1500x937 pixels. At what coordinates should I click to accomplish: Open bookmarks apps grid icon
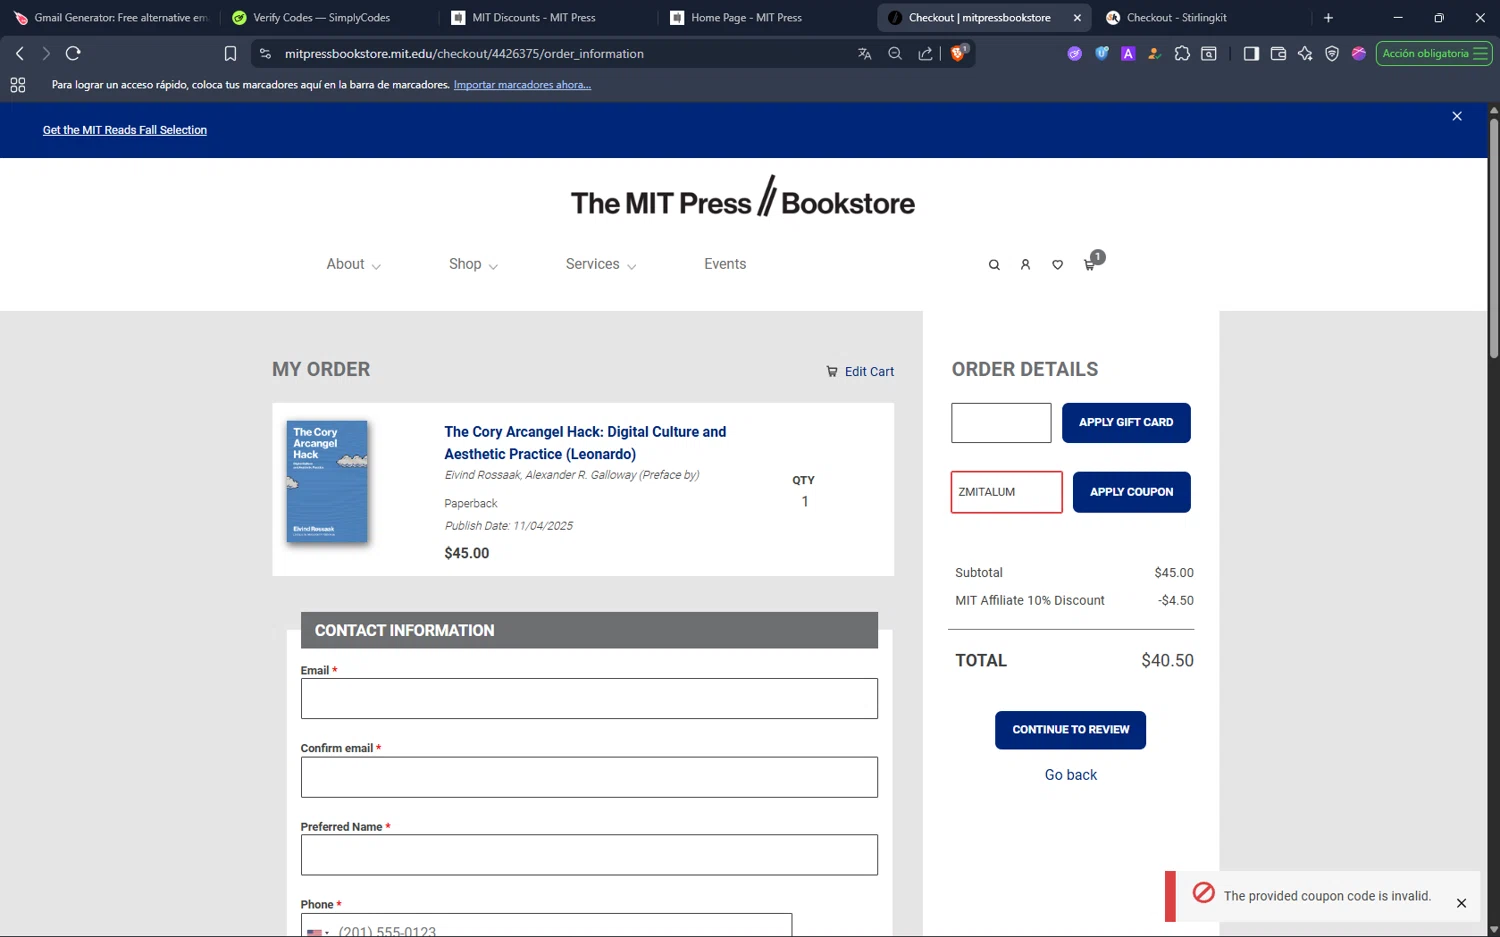[x=18, y=85]
